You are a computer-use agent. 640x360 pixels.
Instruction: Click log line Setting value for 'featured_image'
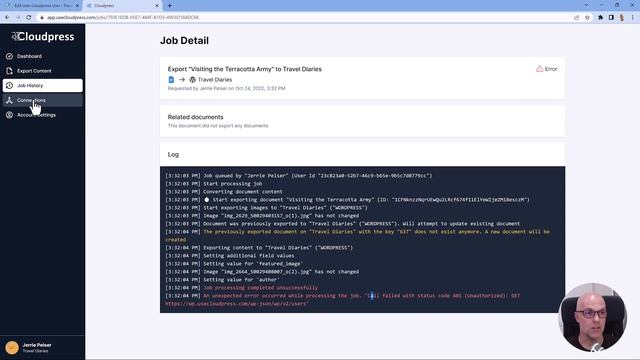tap(253, 264)
